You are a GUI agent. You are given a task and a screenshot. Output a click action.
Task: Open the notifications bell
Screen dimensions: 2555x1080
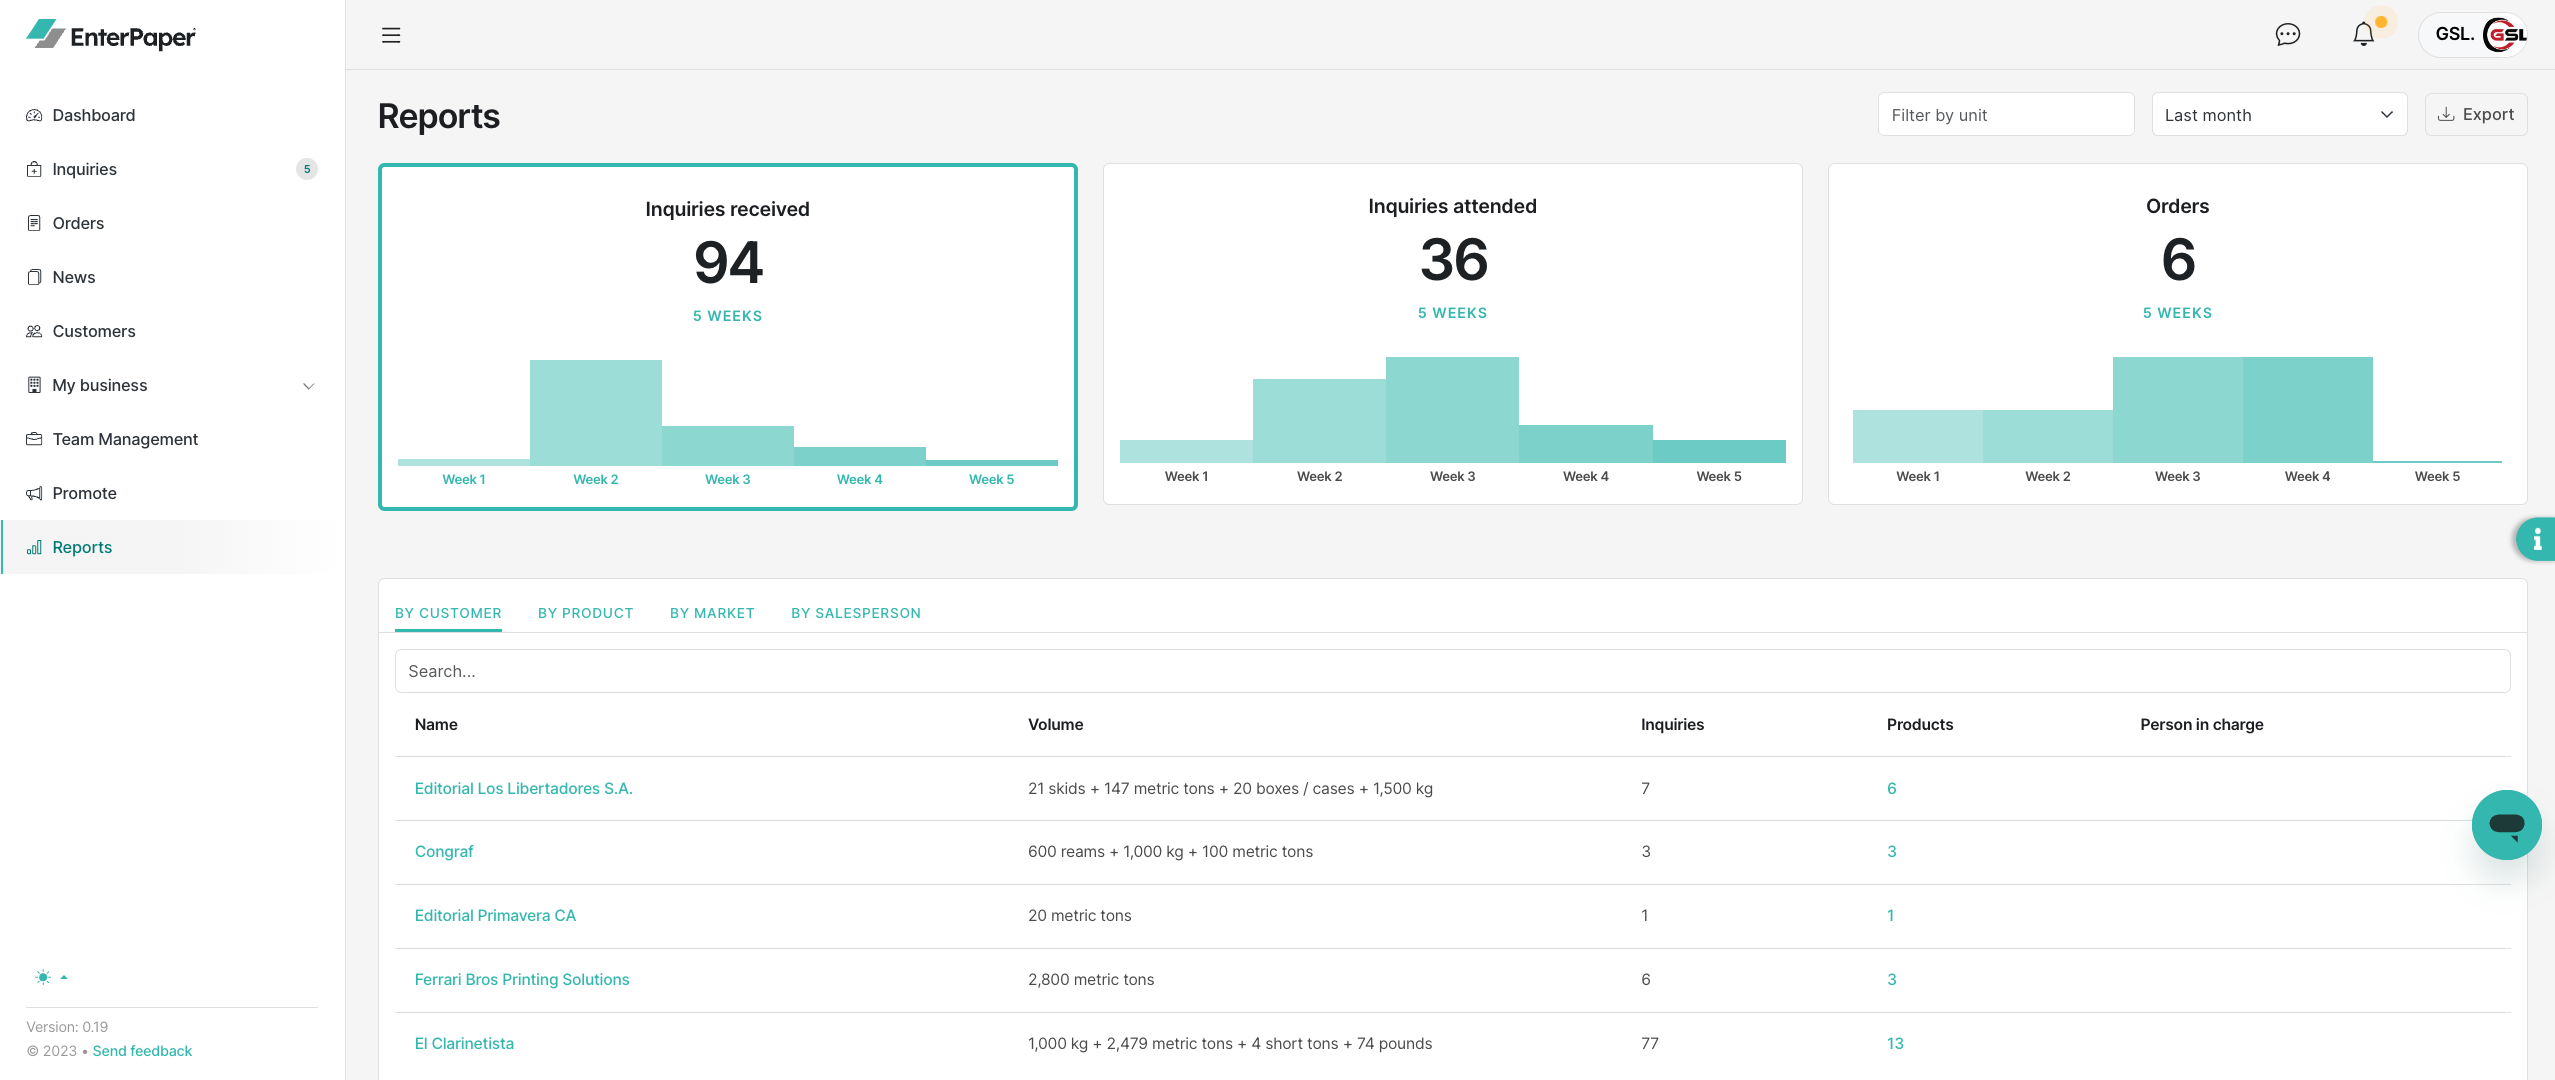pyautogui.click(x=2363, y=35)
